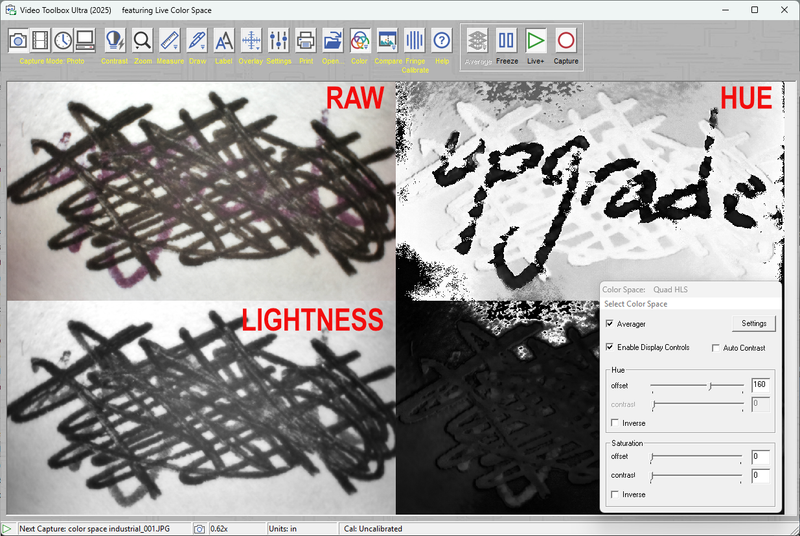Select the time-lapse clock capture mode

62,41
